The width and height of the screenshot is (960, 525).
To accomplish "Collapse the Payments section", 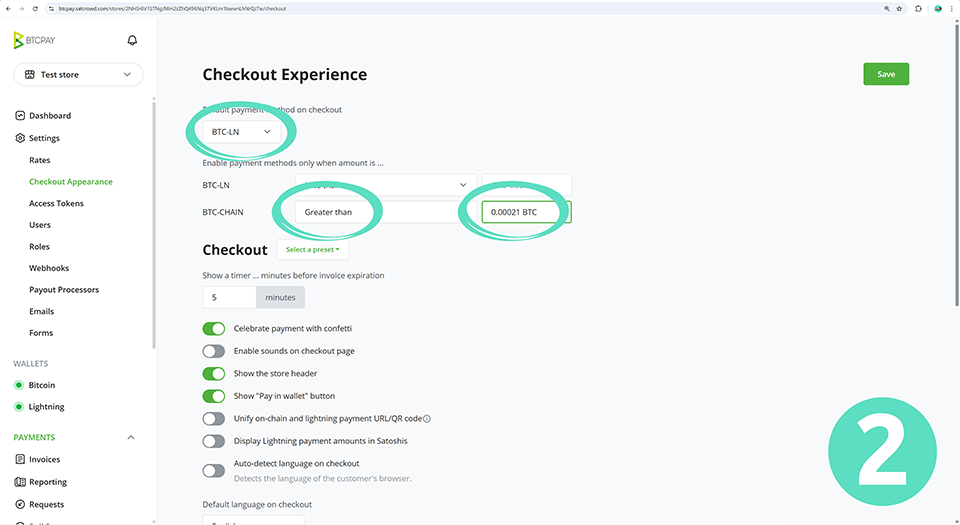I will pyautogui.click(x=131, y=437).
